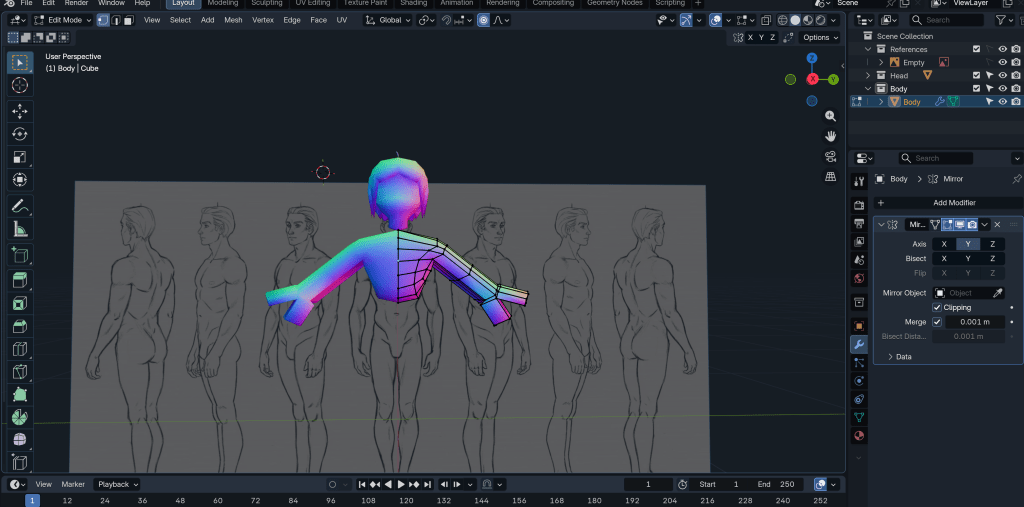Switch to face select mode

129,20
